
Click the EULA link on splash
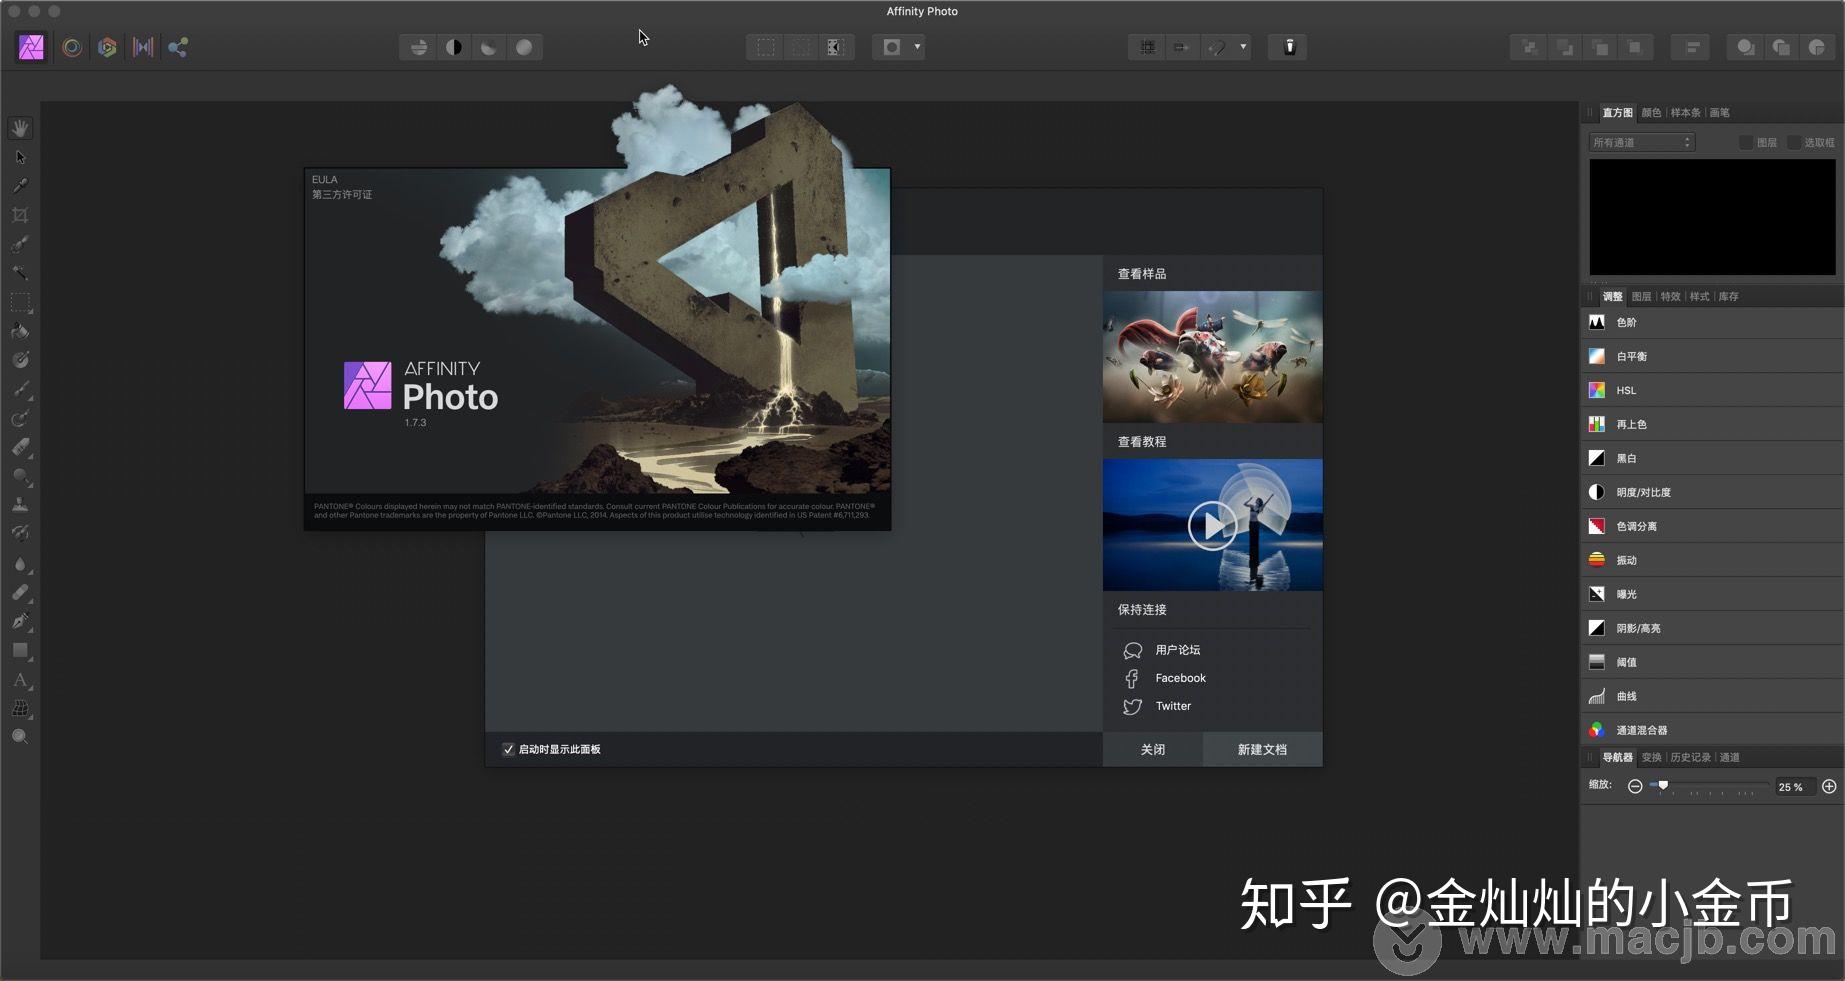[x=324, y=180]
